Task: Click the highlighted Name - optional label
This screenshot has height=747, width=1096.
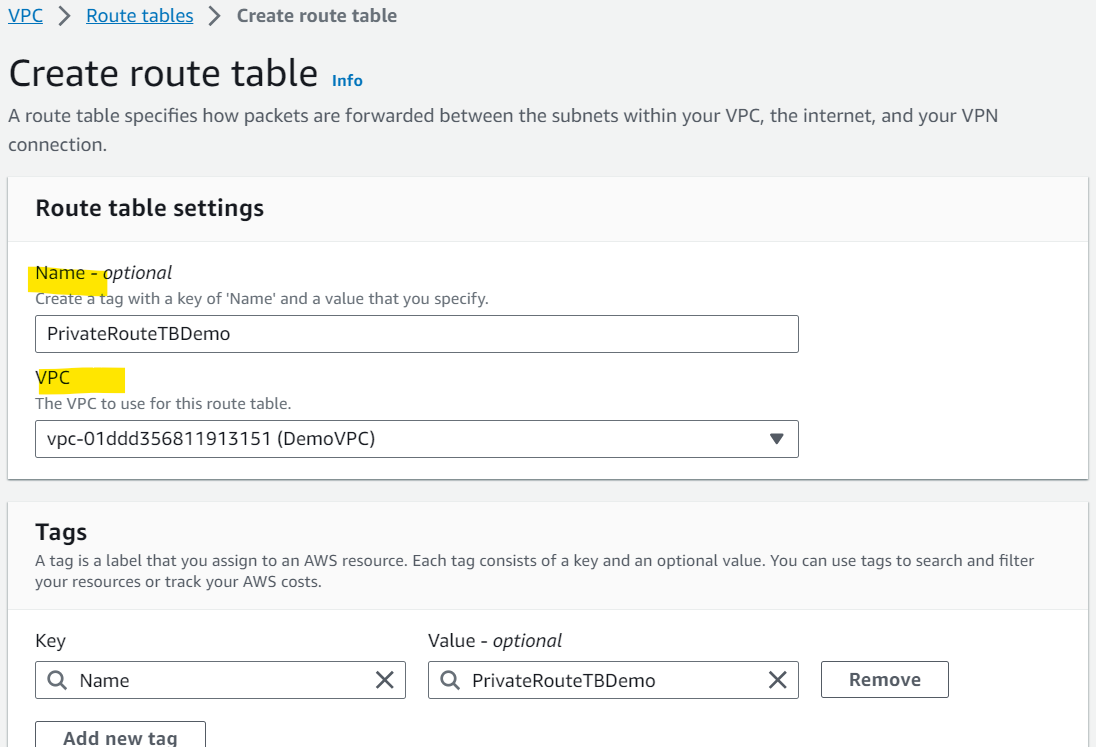Action: tap(103, 273)
